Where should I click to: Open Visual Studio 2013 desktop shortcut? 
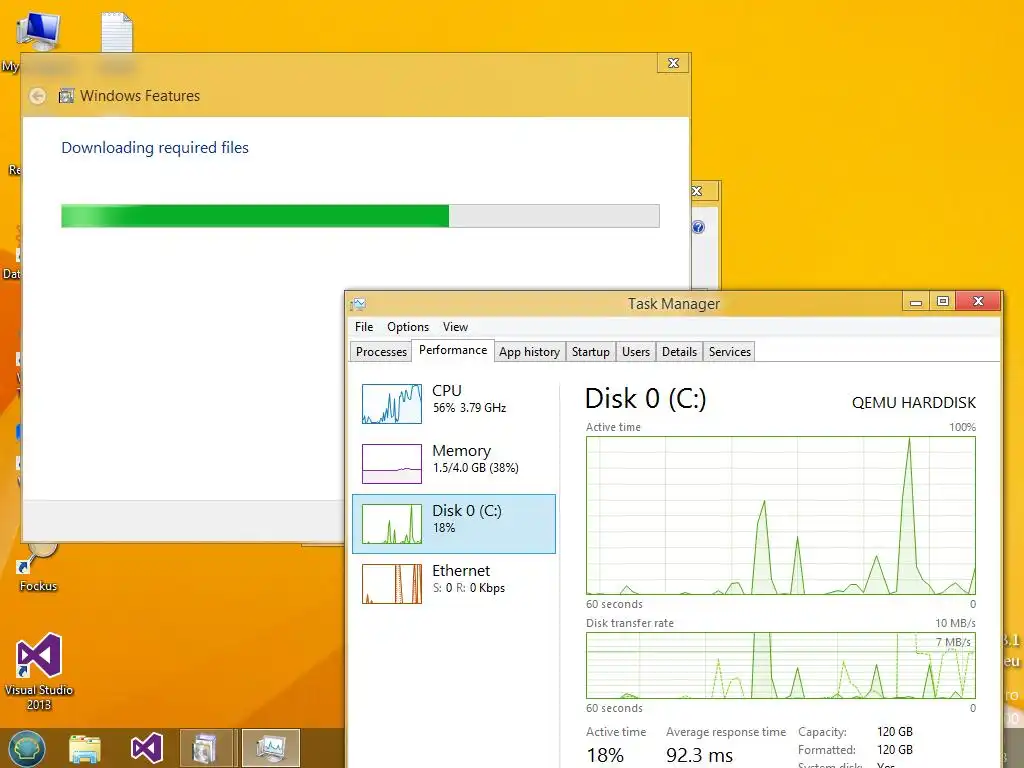tap(39, 671)
